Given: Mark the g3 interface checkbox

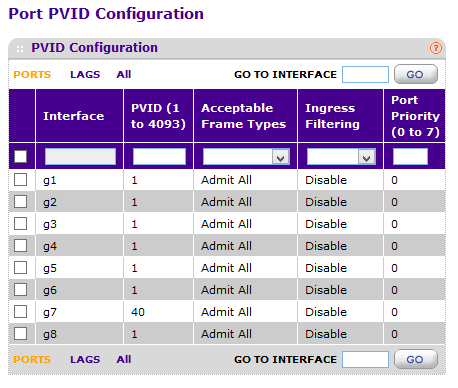Looking at the screenshot, I should (x=21, y=224).
